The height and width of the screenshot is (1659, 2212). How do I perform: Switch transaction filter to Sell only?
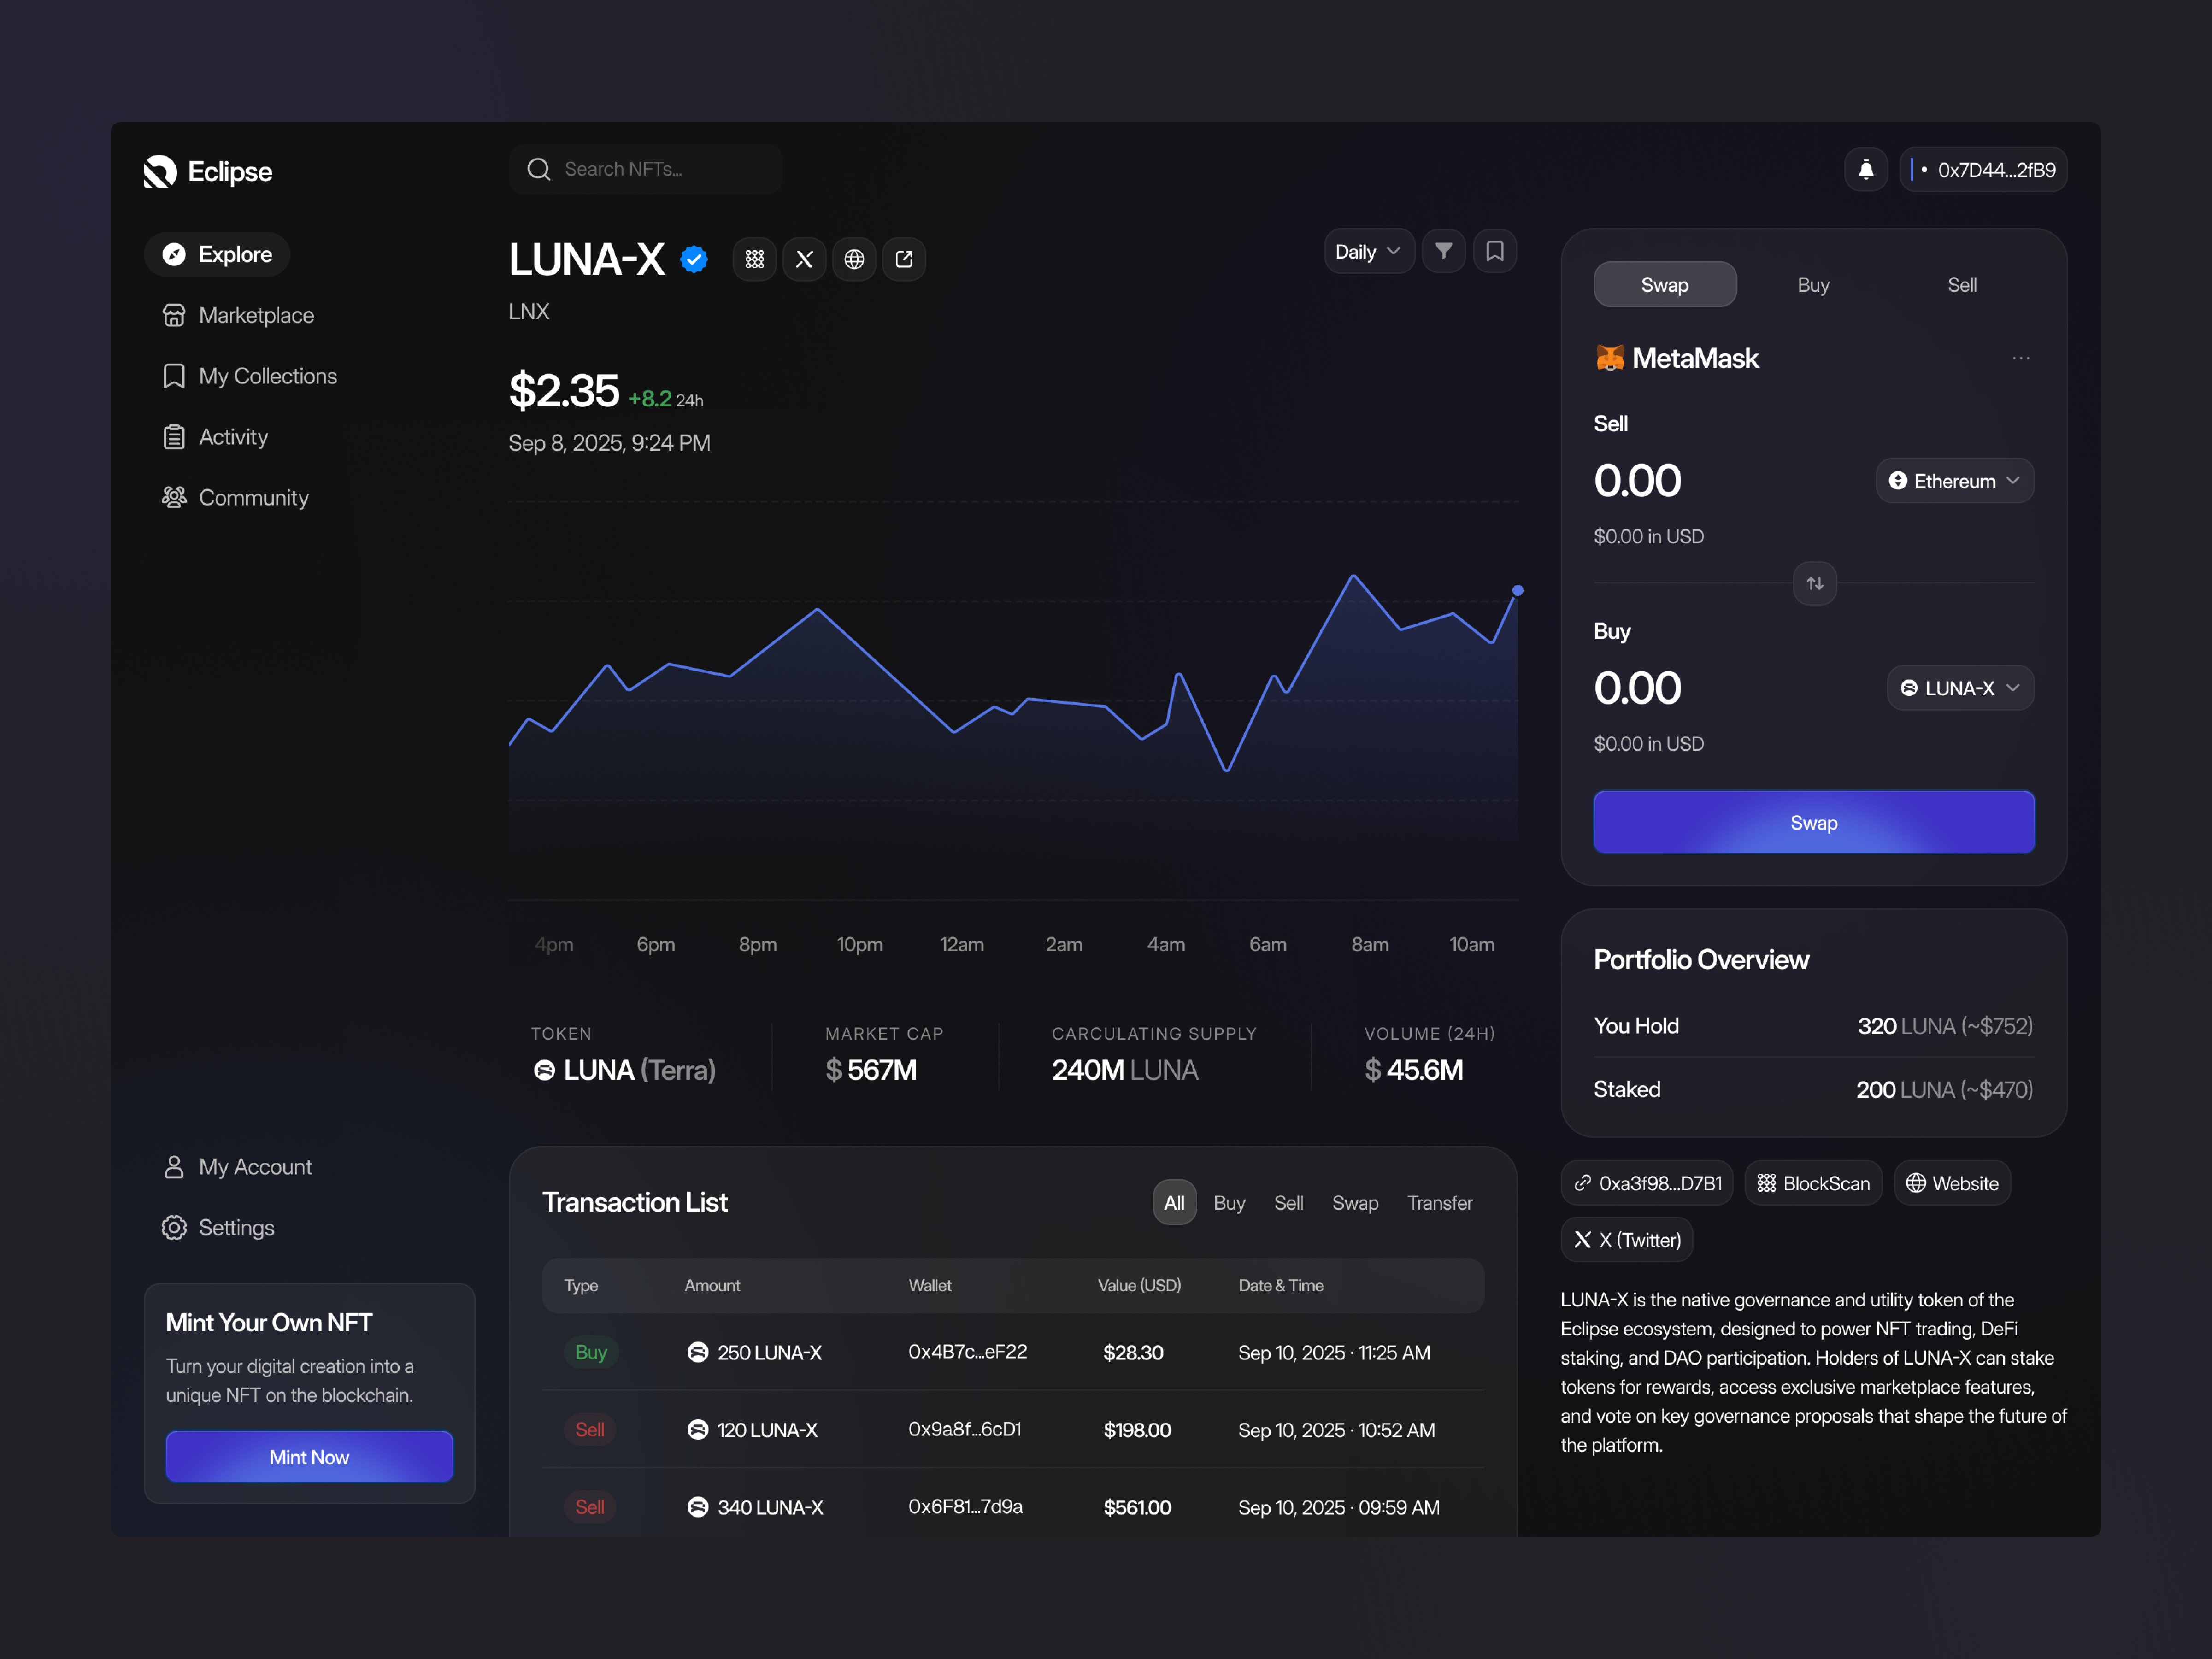pyautogui.click(x=1288, y=1203)
